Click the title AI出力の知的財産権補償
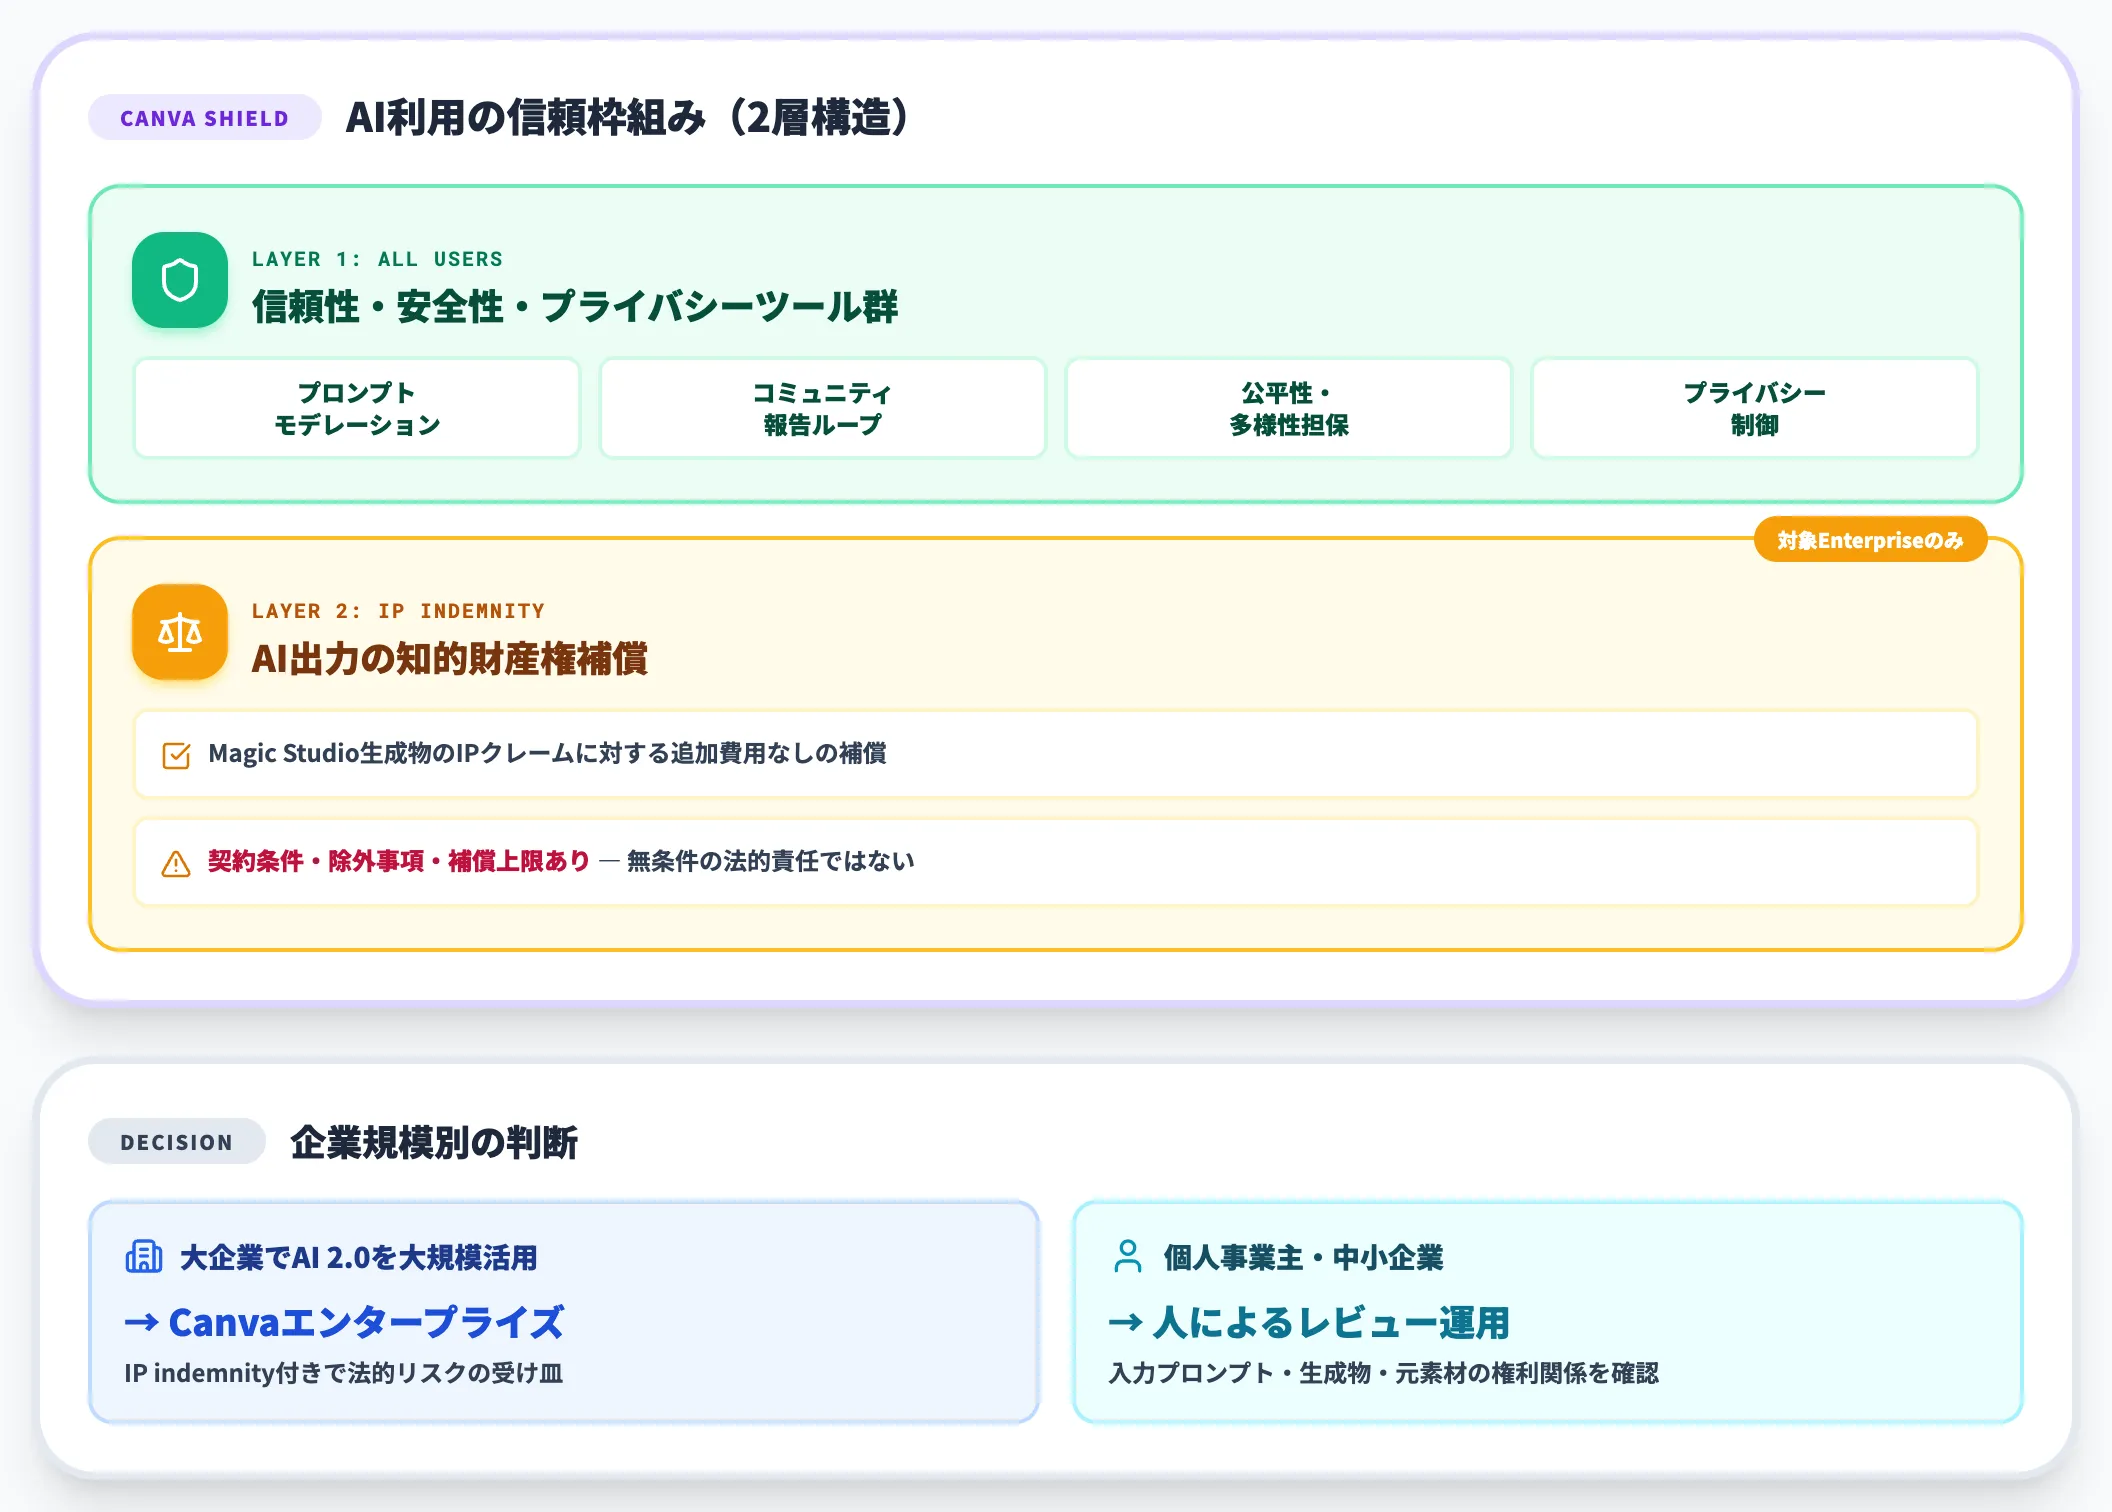Image resolution: width=2112 pixels, height=1512 pixels. 450,658
